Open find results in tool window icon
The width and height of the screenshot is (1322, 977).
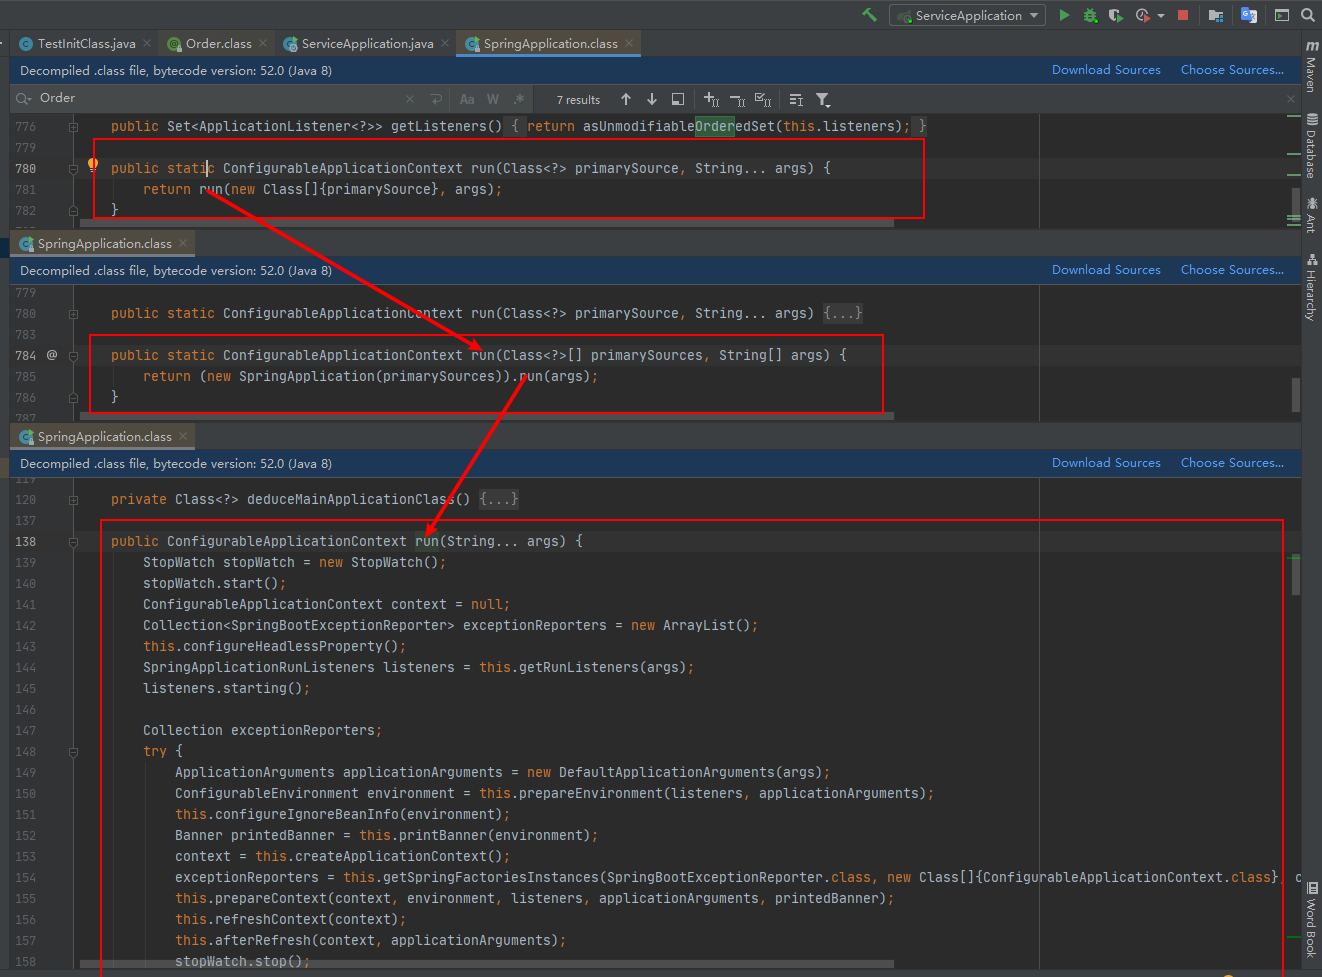[796, 99]
